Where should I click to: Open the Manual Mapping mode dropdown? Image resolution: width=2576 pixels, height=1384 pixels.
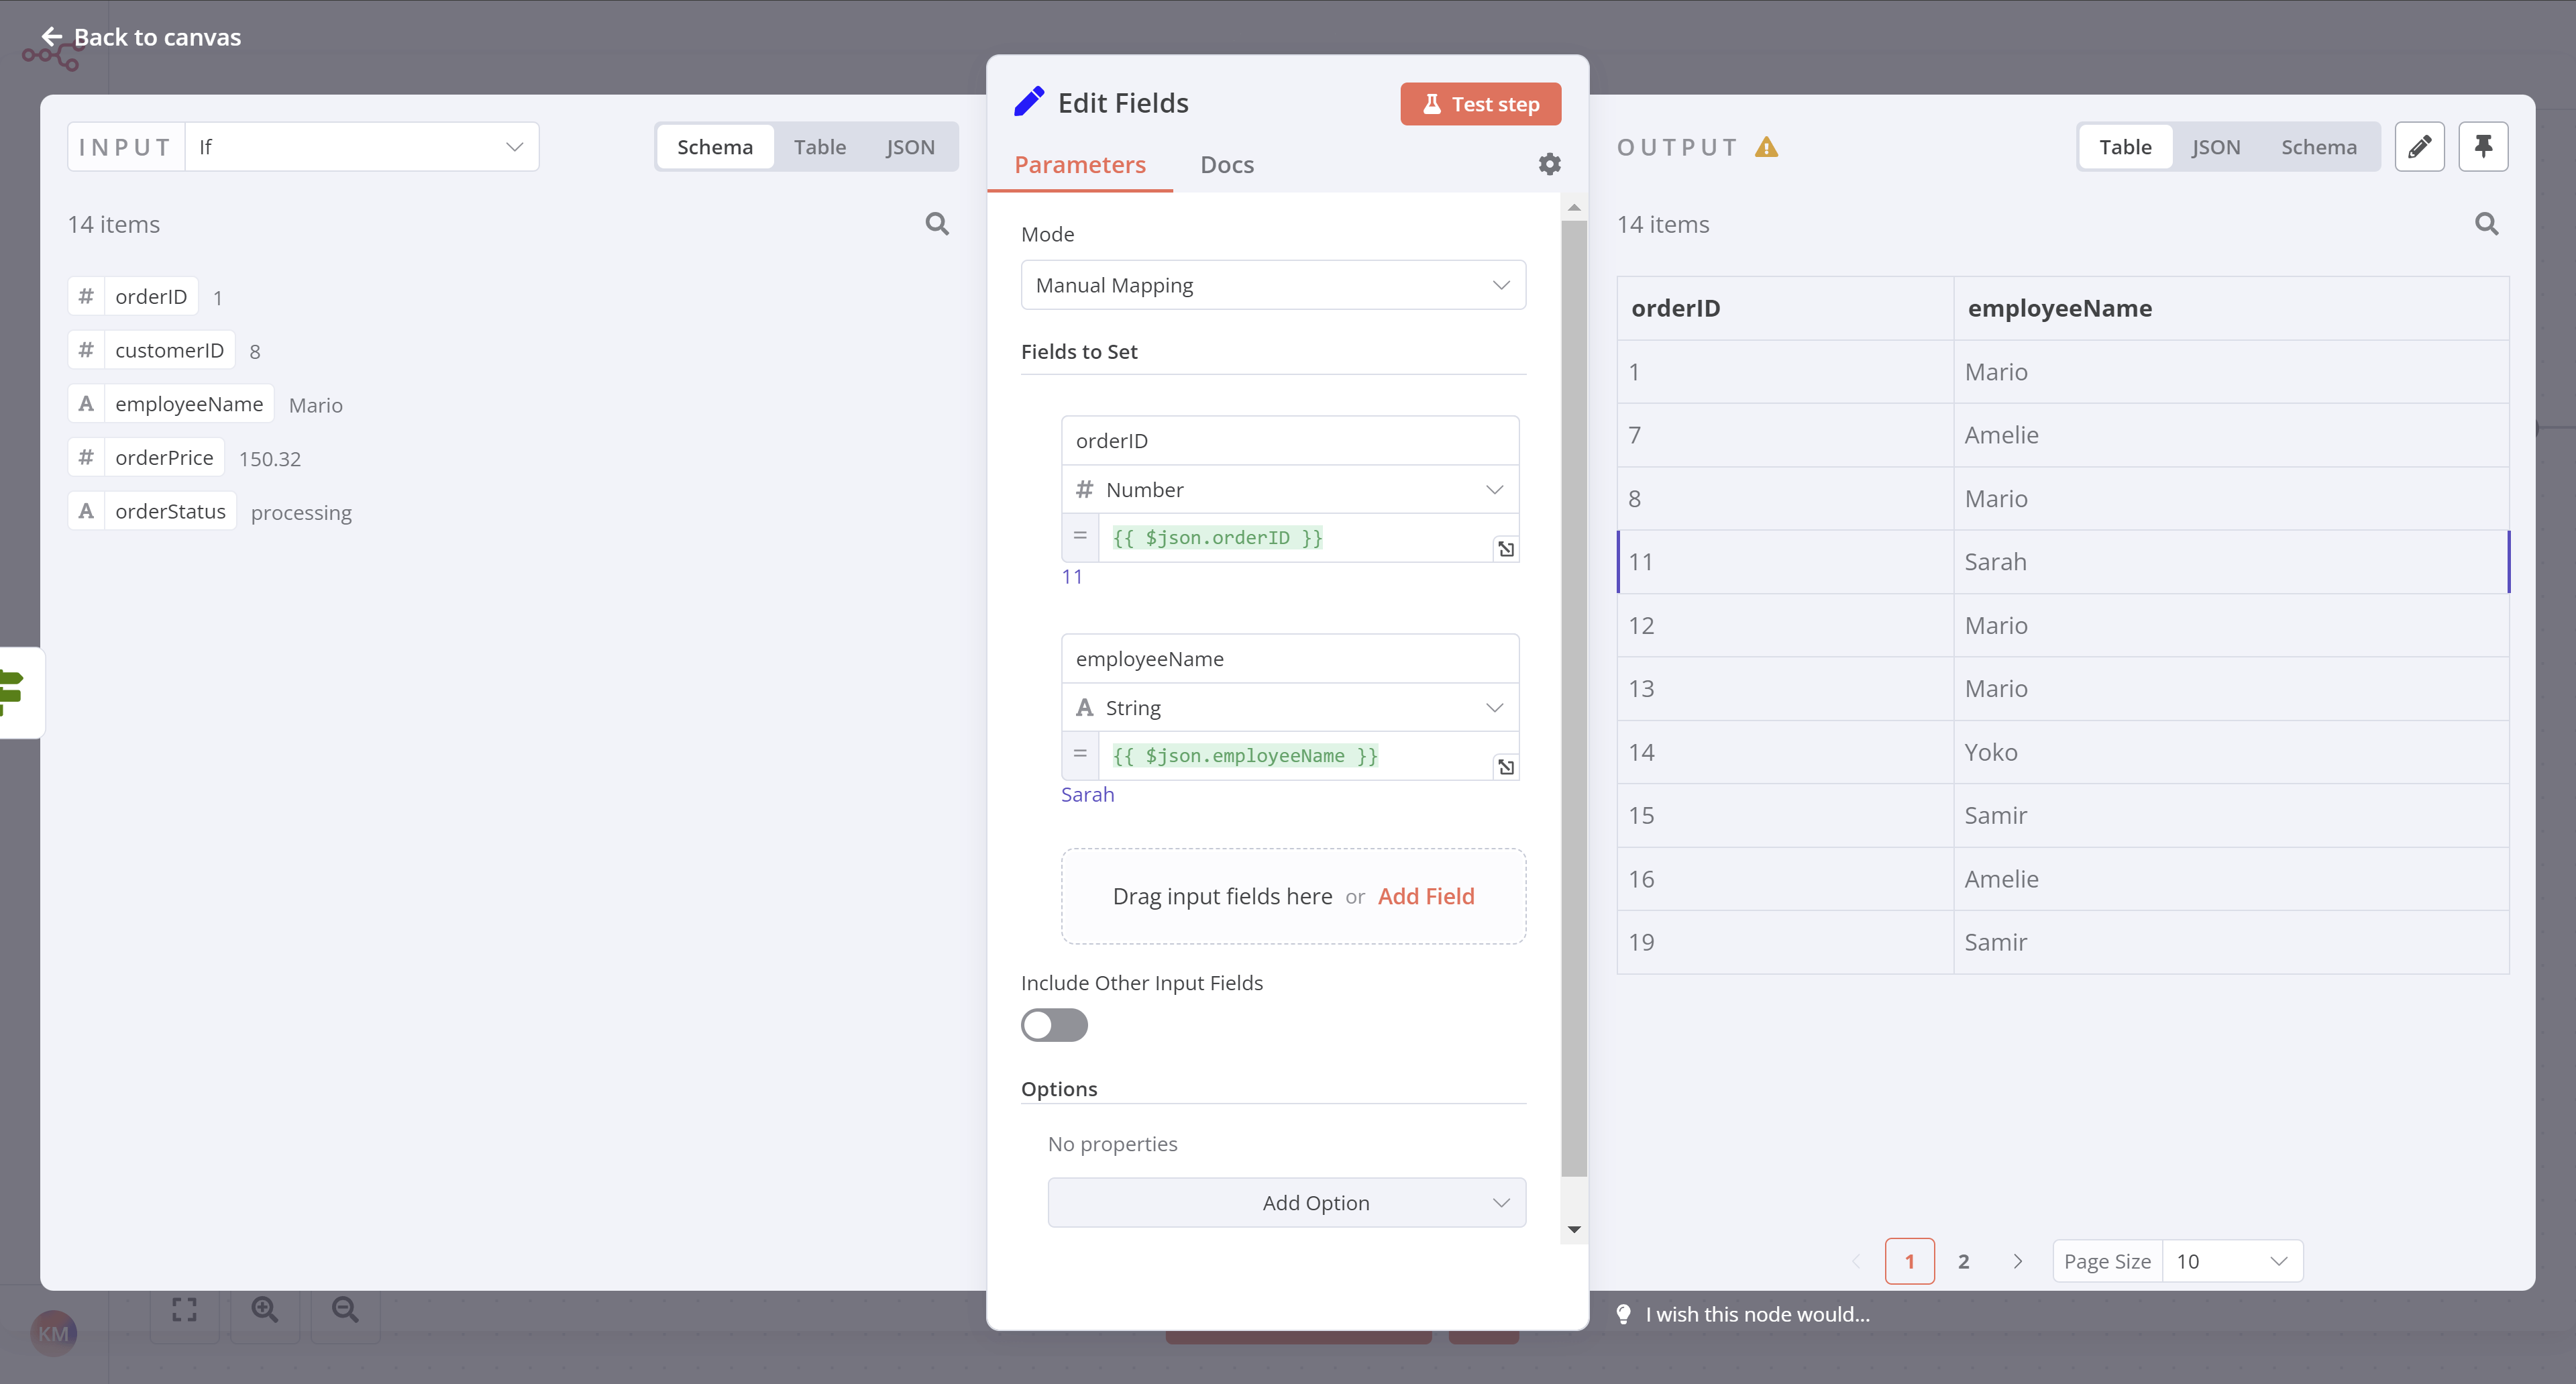pyautogui.click(x=1272, y=284)
